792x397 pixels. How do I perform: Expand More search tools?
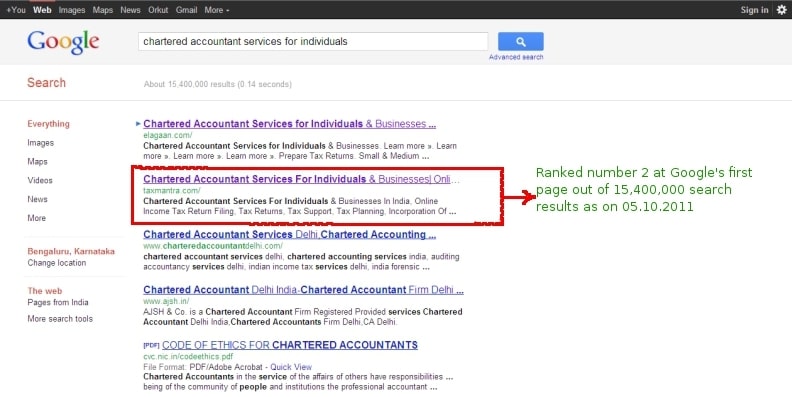(x=60, y=319)
